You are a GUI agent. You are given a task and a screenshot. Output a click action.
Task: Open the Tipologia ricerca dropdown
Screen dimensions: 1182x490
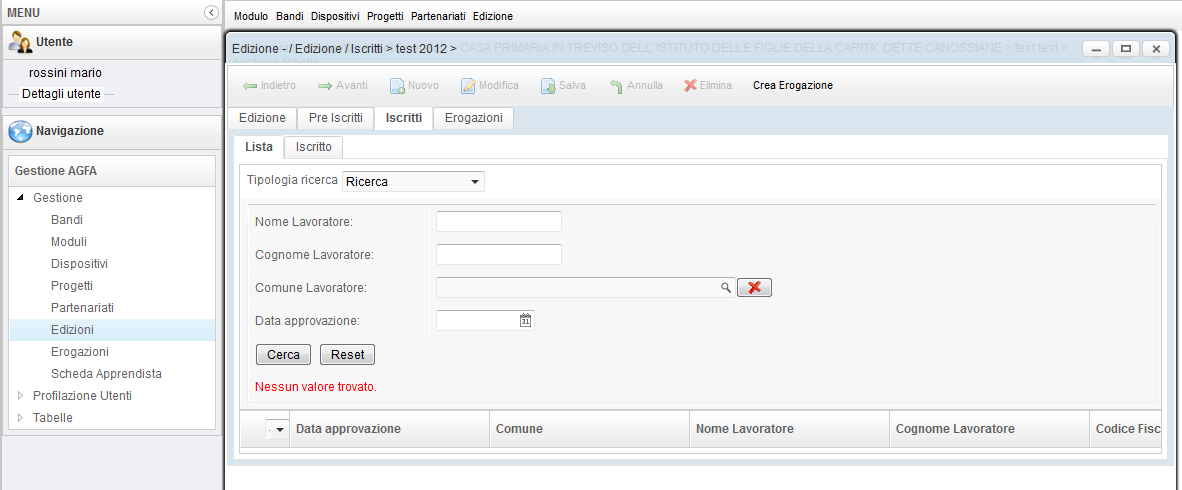tap(474, 182)
